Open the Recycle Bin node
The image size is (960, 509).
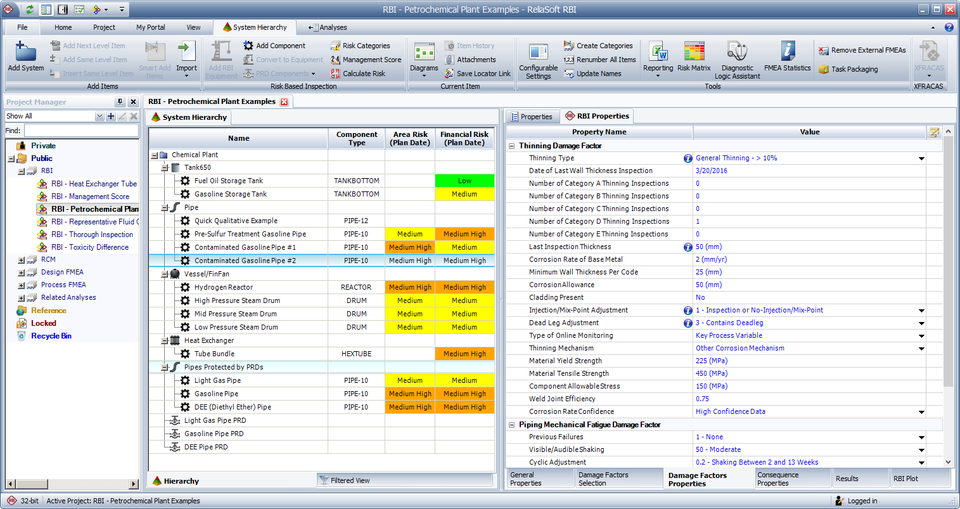point(51,336)
